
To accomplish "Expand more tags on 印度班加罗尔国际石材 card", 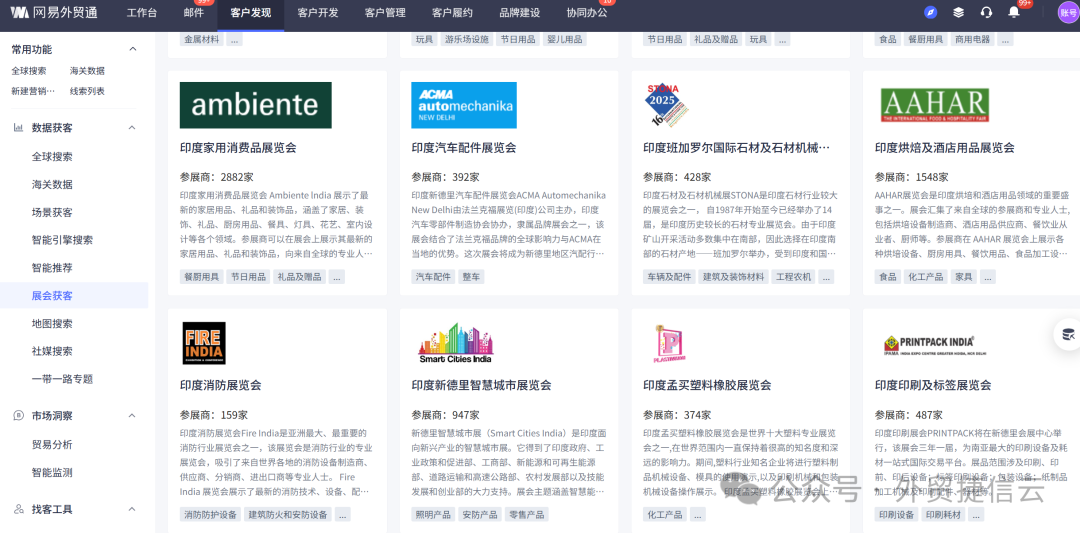I will pos(826,277).
